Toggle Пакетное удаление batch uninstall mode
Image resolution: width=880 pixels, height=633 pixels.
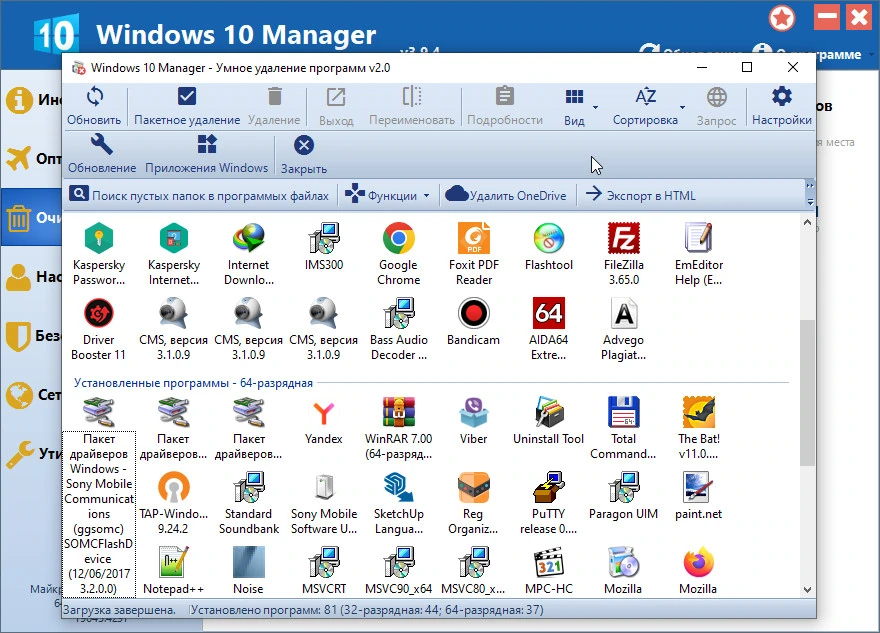187,106
